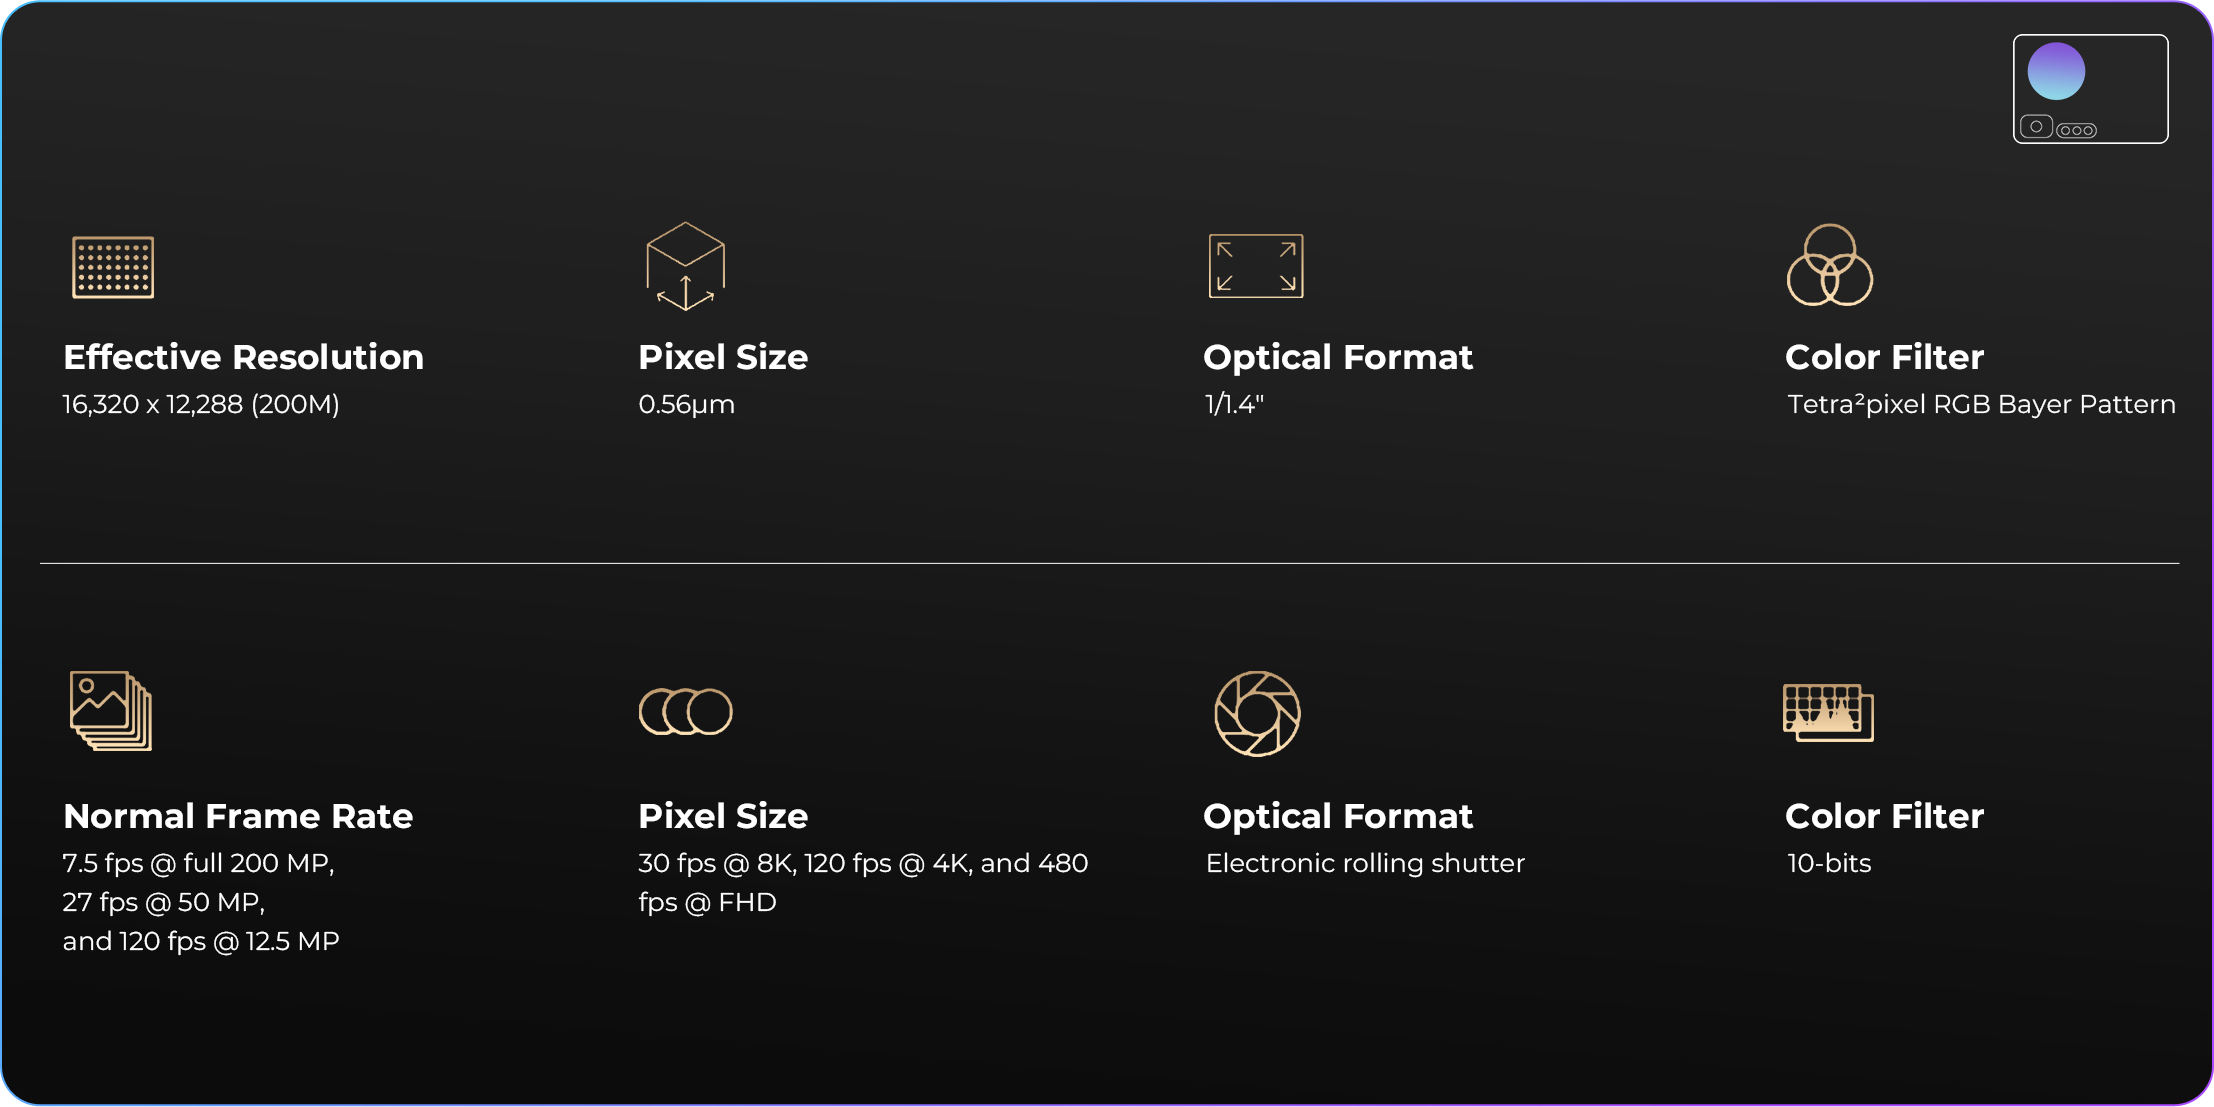Click the aperture shutter icon
The image size is (2214, 1107).
pos(1257,714)
